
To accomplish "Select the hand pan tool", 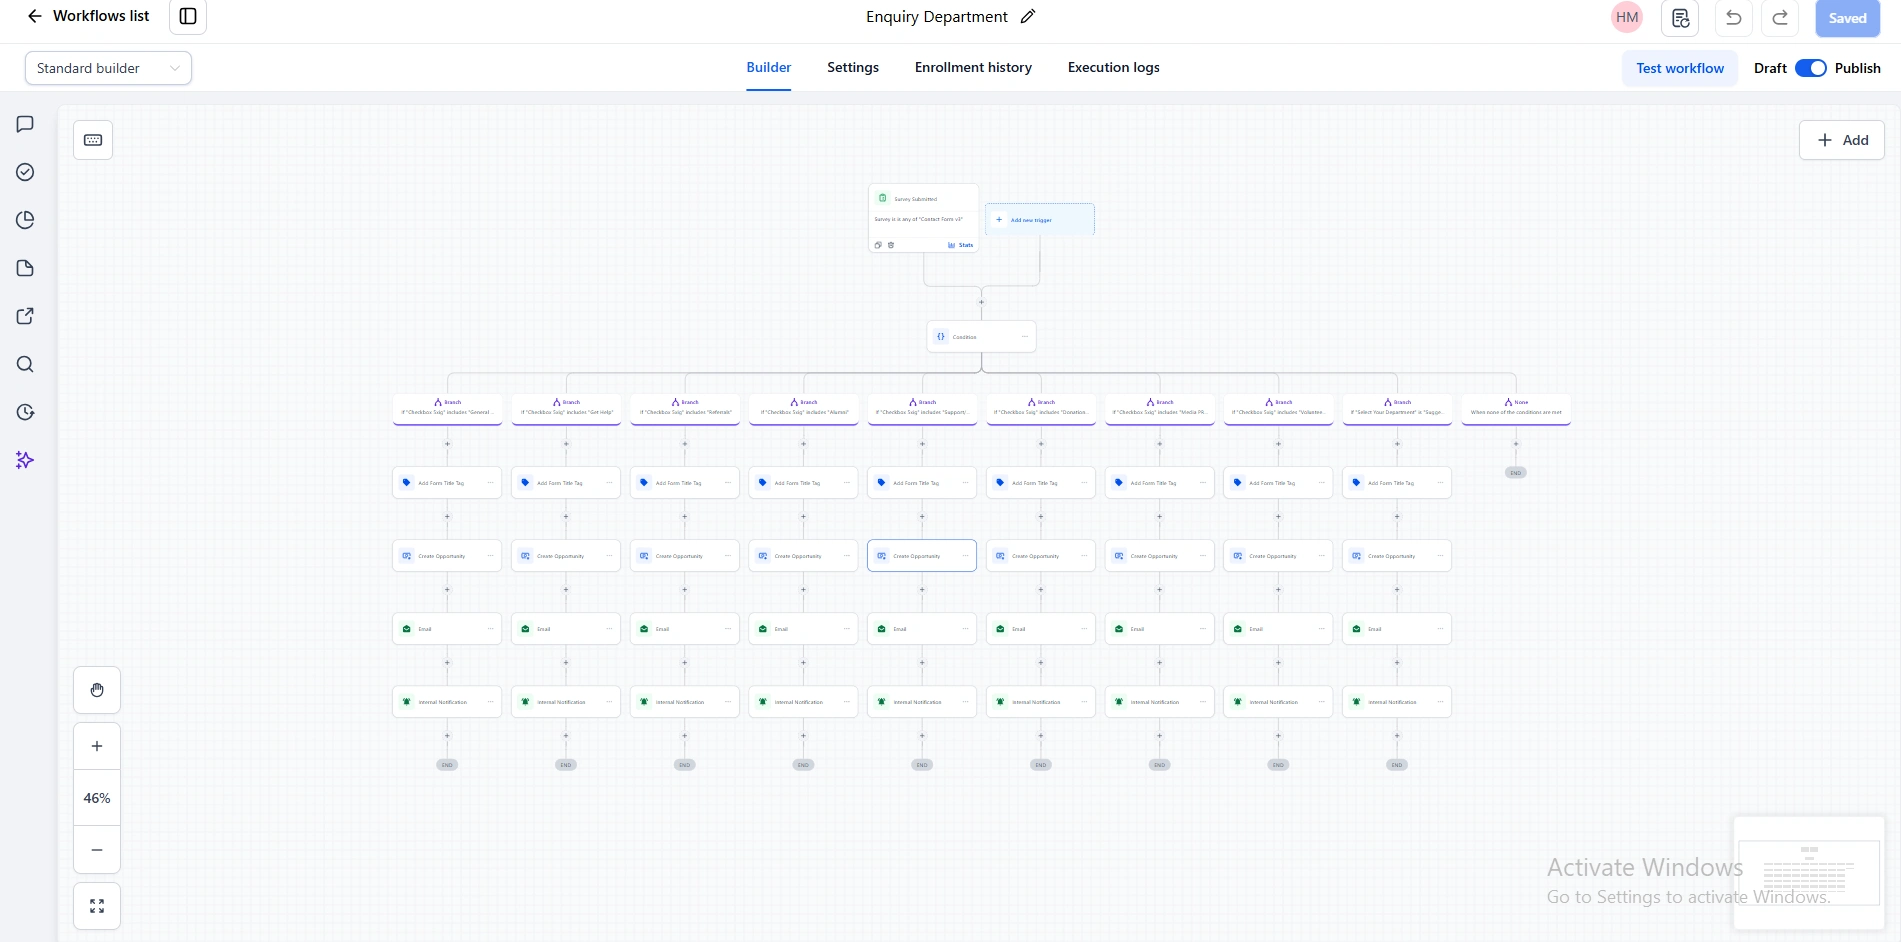I will (97, 690).
